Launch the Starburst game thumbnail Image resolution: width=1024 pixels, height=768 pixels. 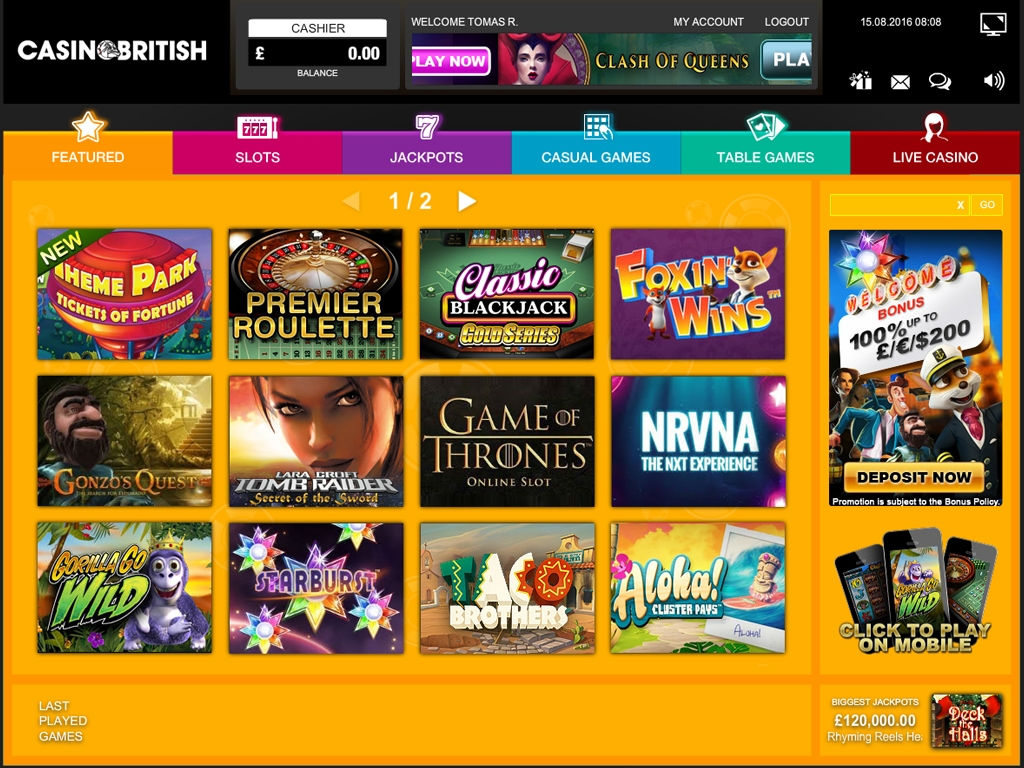pyautogui.click(x=316, y=588)
